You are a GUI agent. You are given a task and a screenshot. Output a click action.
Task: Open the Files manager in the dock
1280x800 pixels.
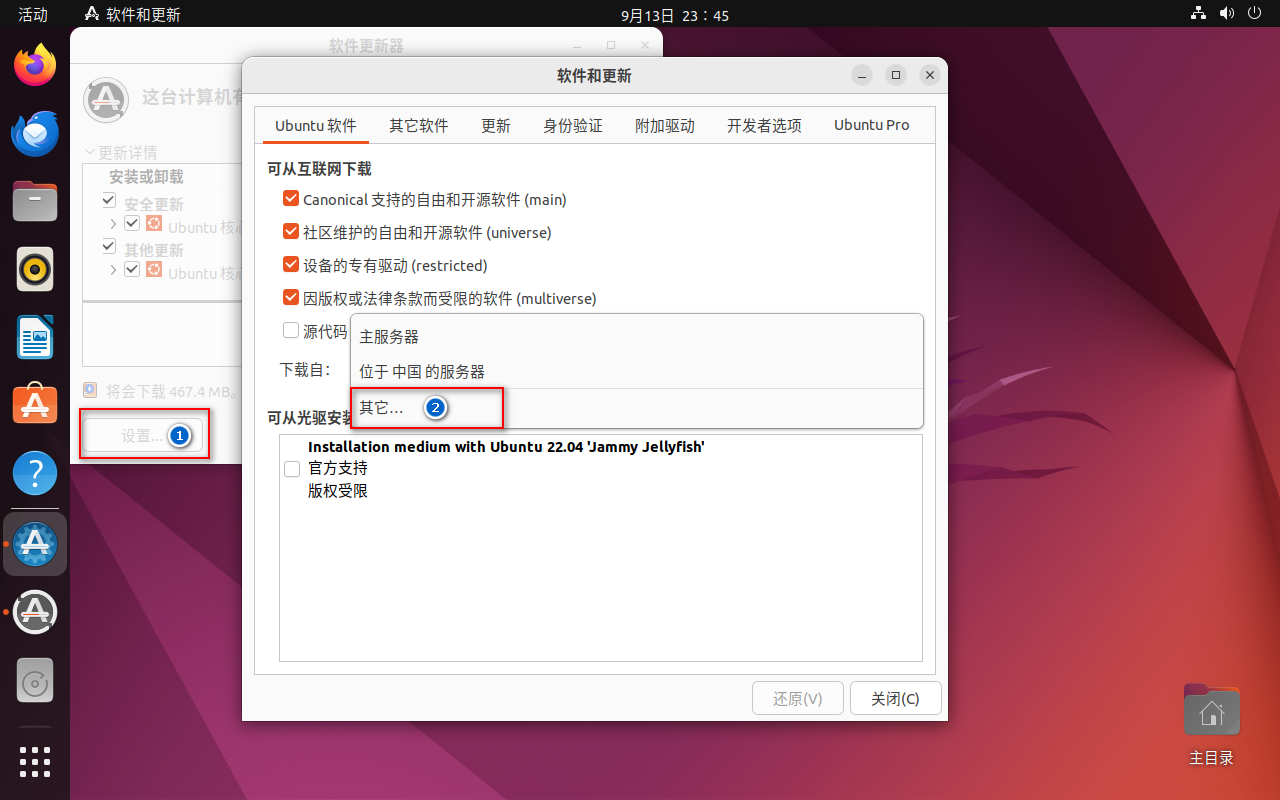[35, 201]
